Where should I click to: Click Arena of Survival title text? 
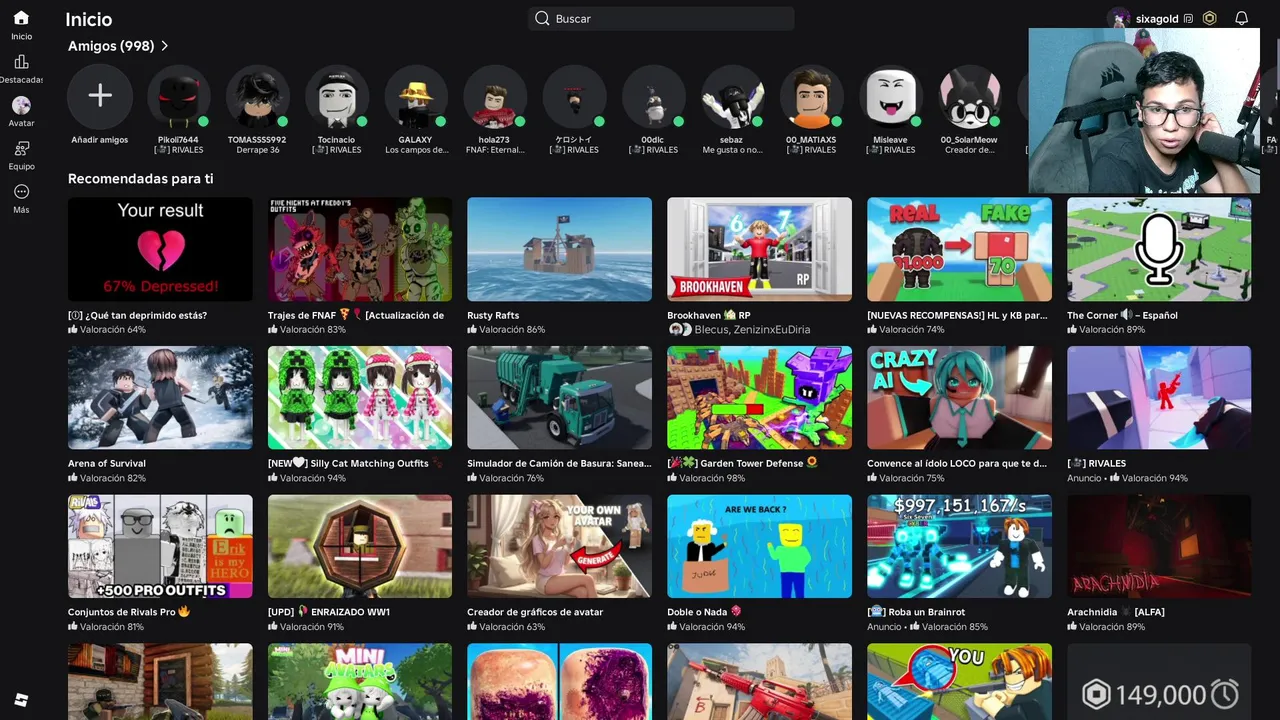107,464
